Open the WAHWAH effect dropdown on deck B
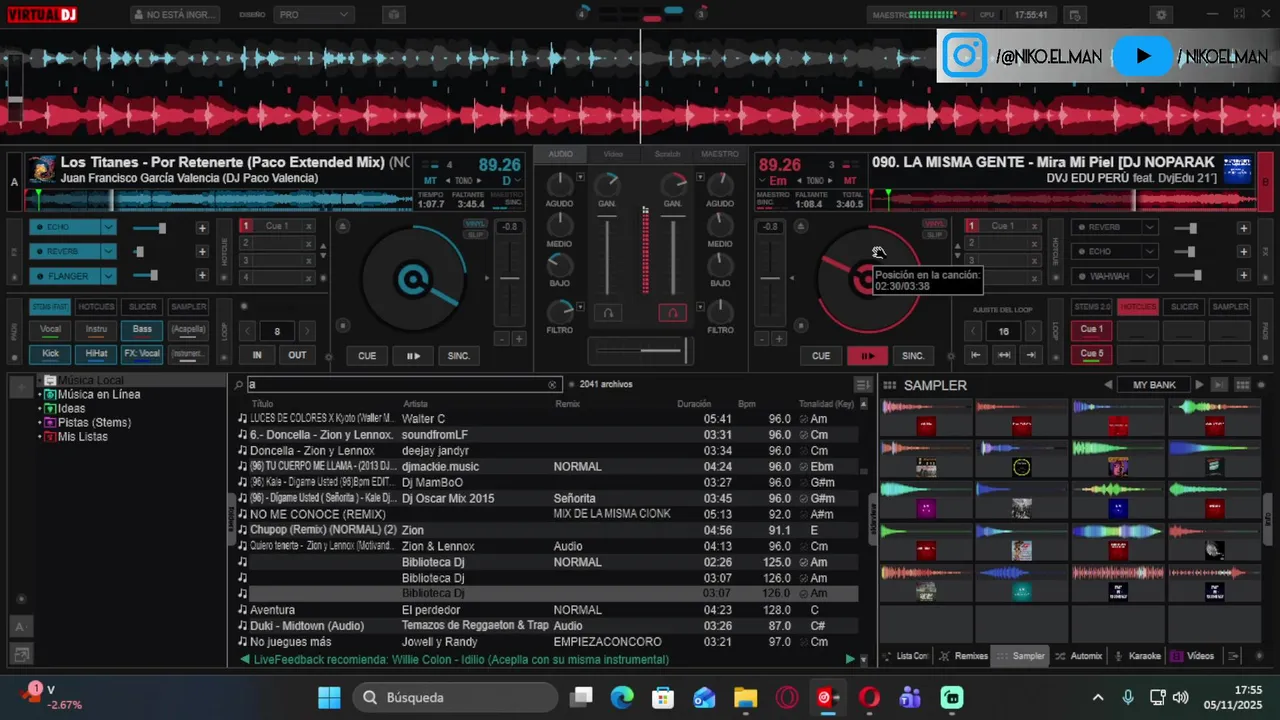 click(1149, 276)
